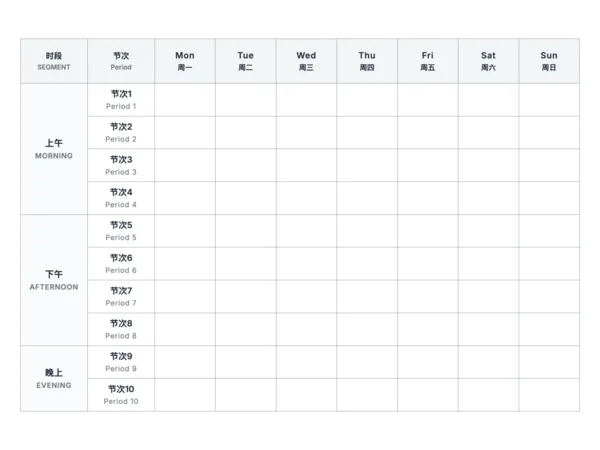Click the 时段 SEGMENT header cell
This screenshot has height=450, width=600.
point(54,61)
